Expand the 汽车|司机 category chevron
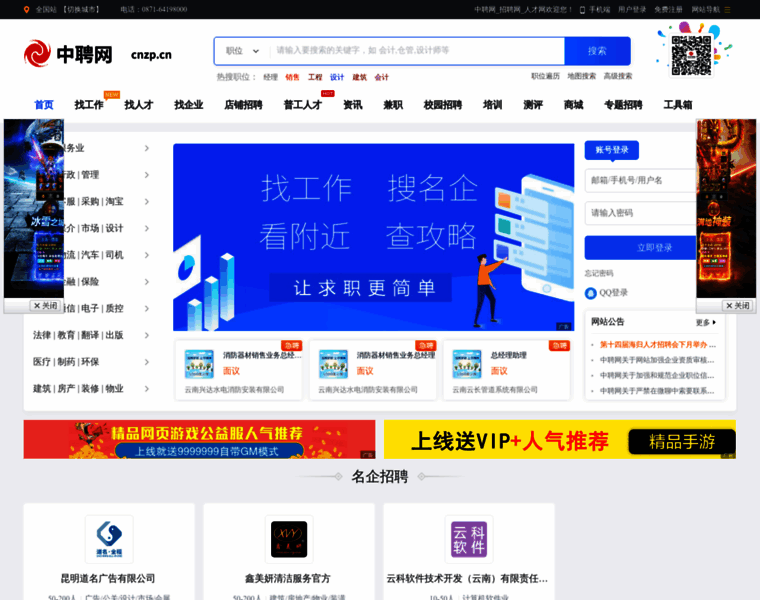Screen dimensions: 760x600 click(146, 255)
